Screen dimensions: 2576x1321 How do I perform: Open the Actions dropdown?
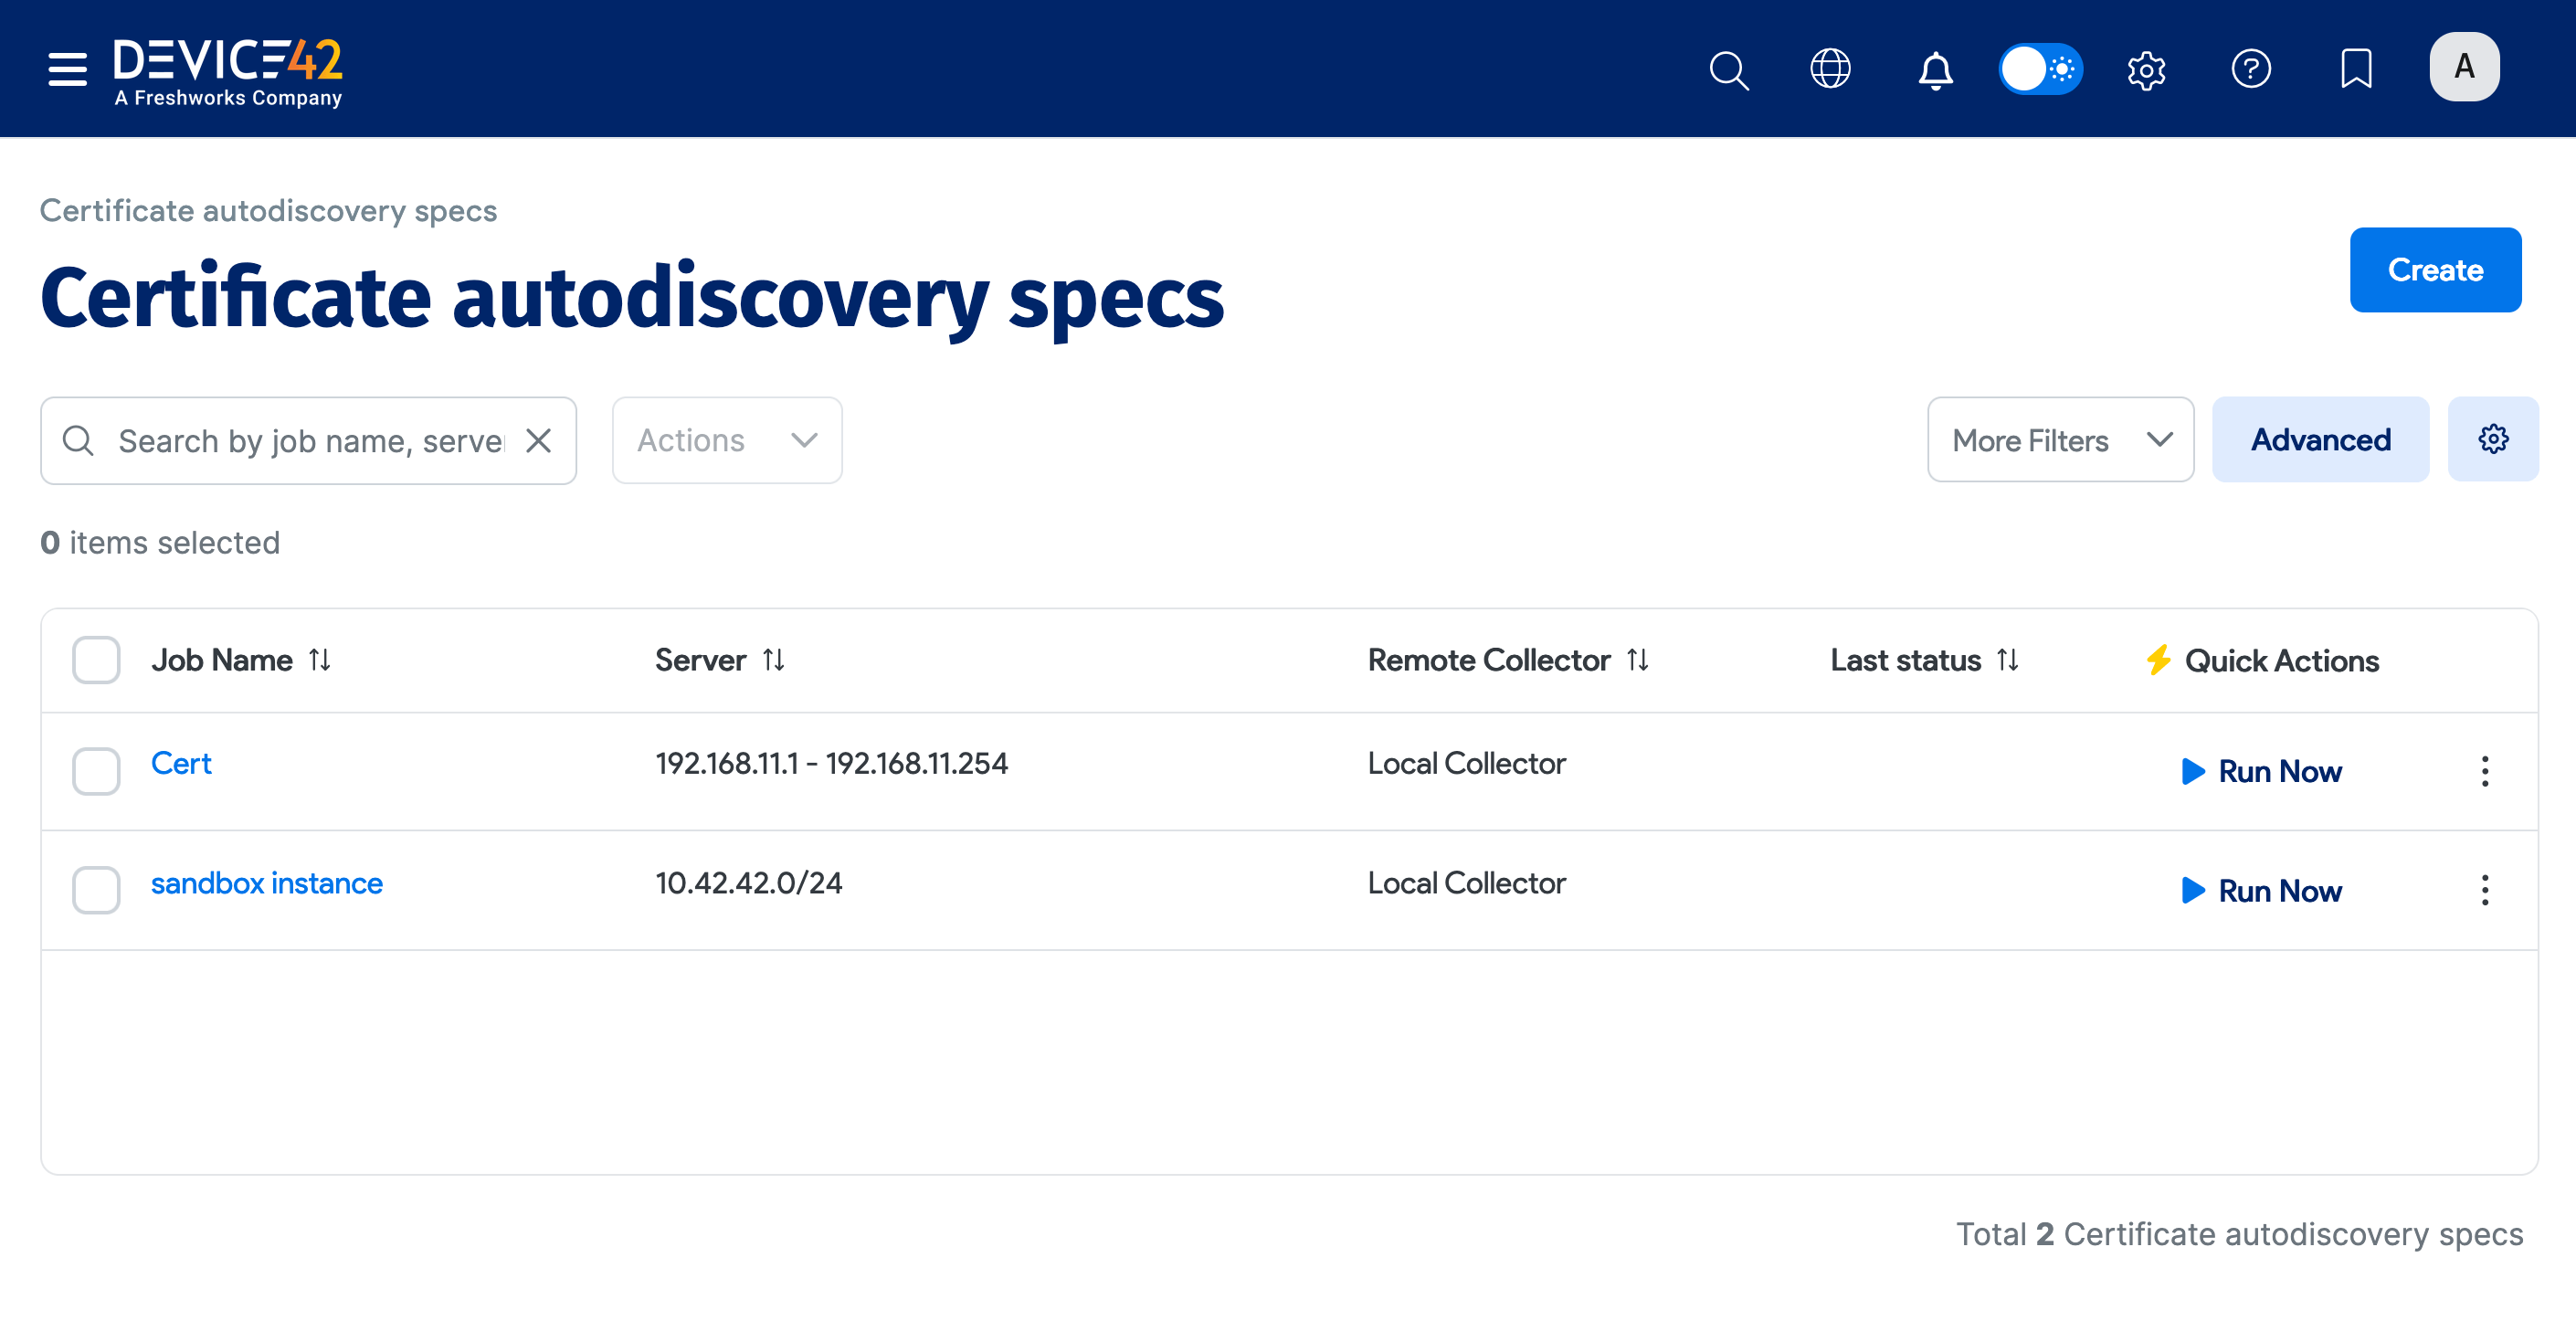(x=727, y=440)
